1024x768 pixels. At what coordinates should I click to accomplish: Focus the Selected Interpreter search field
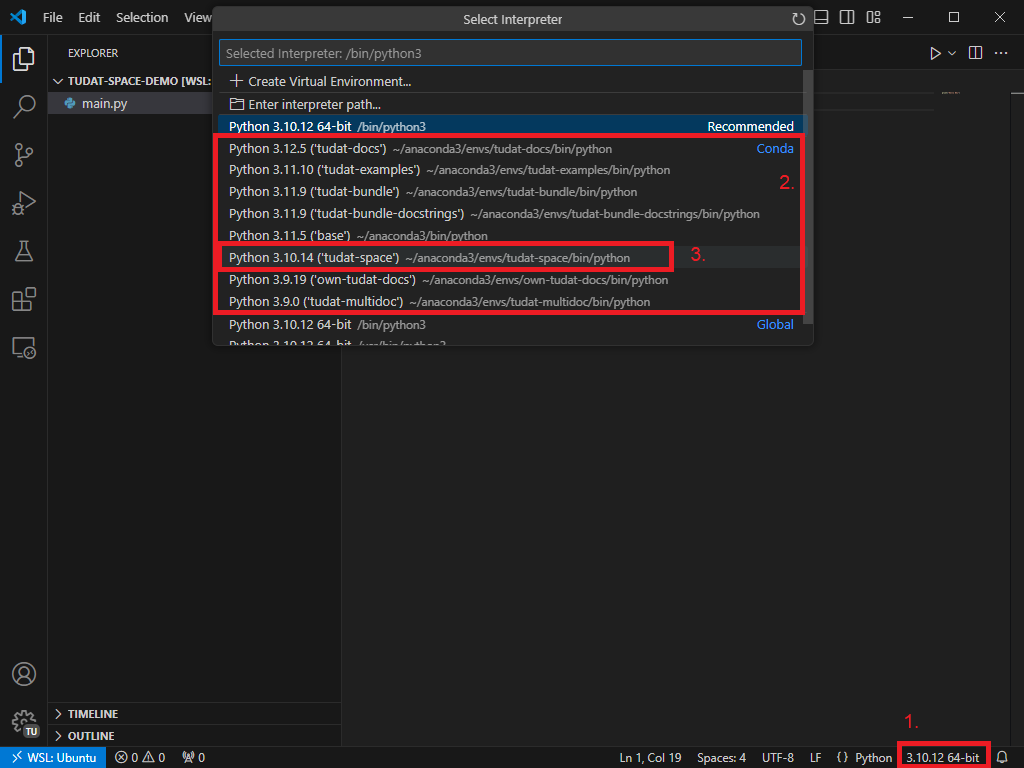point(510,53)
